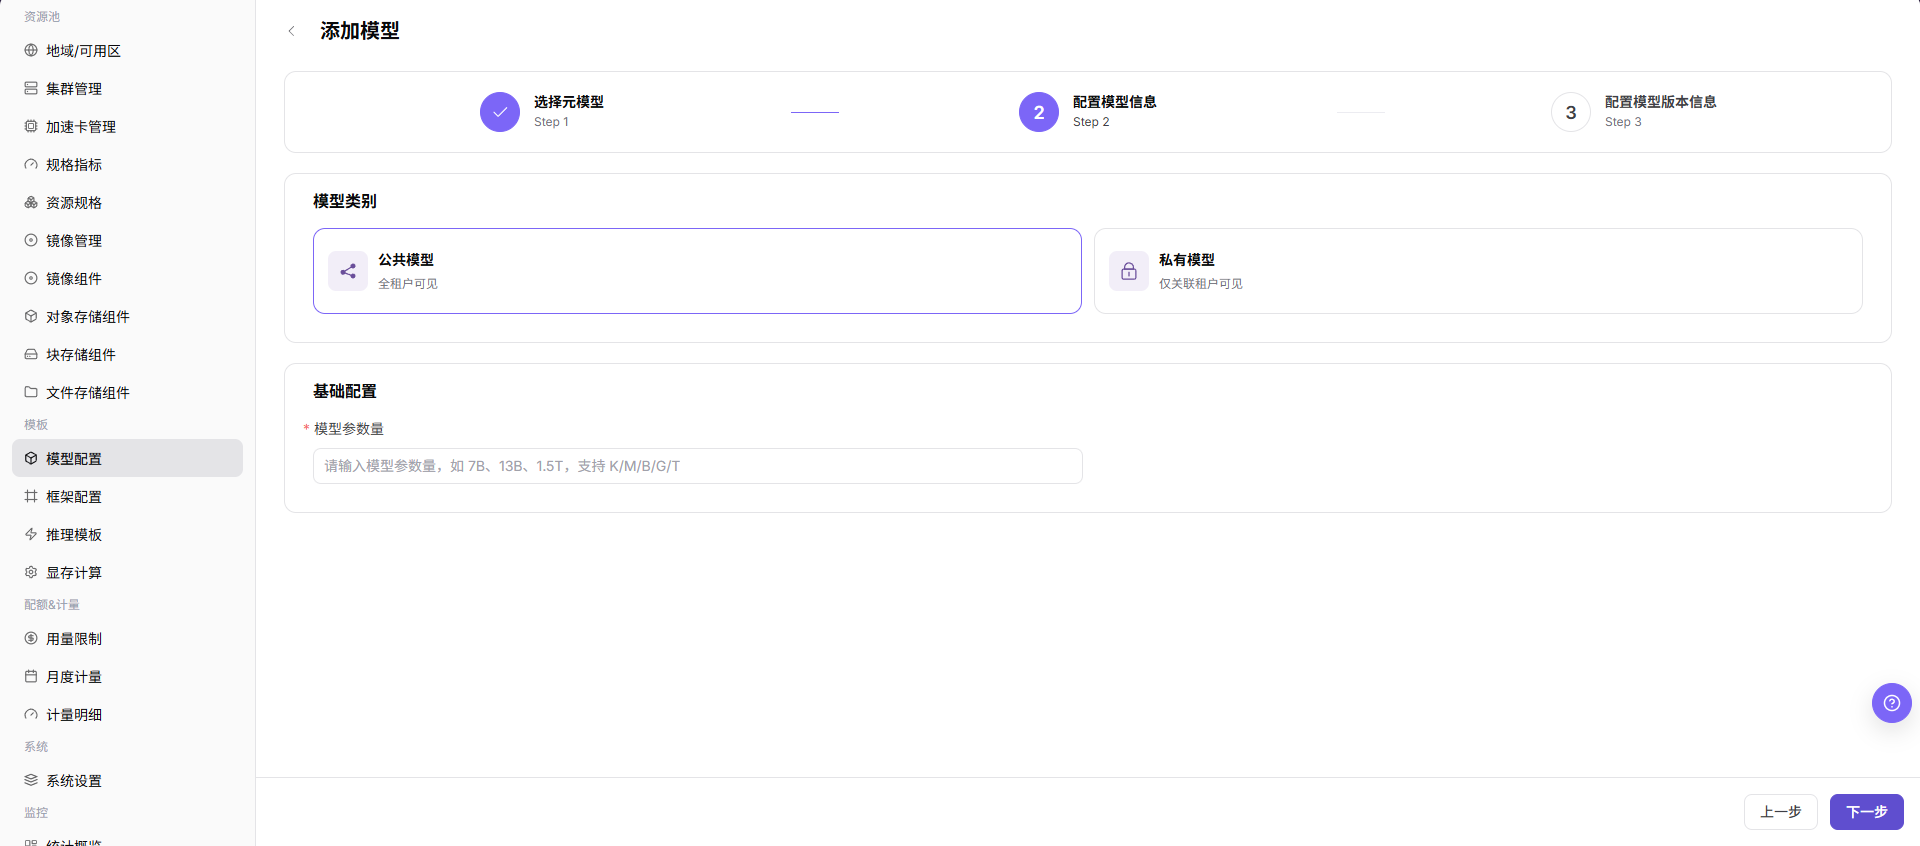Open the floating help question-mark button
The image size is (1920, 846).
tap(1891, 703)
